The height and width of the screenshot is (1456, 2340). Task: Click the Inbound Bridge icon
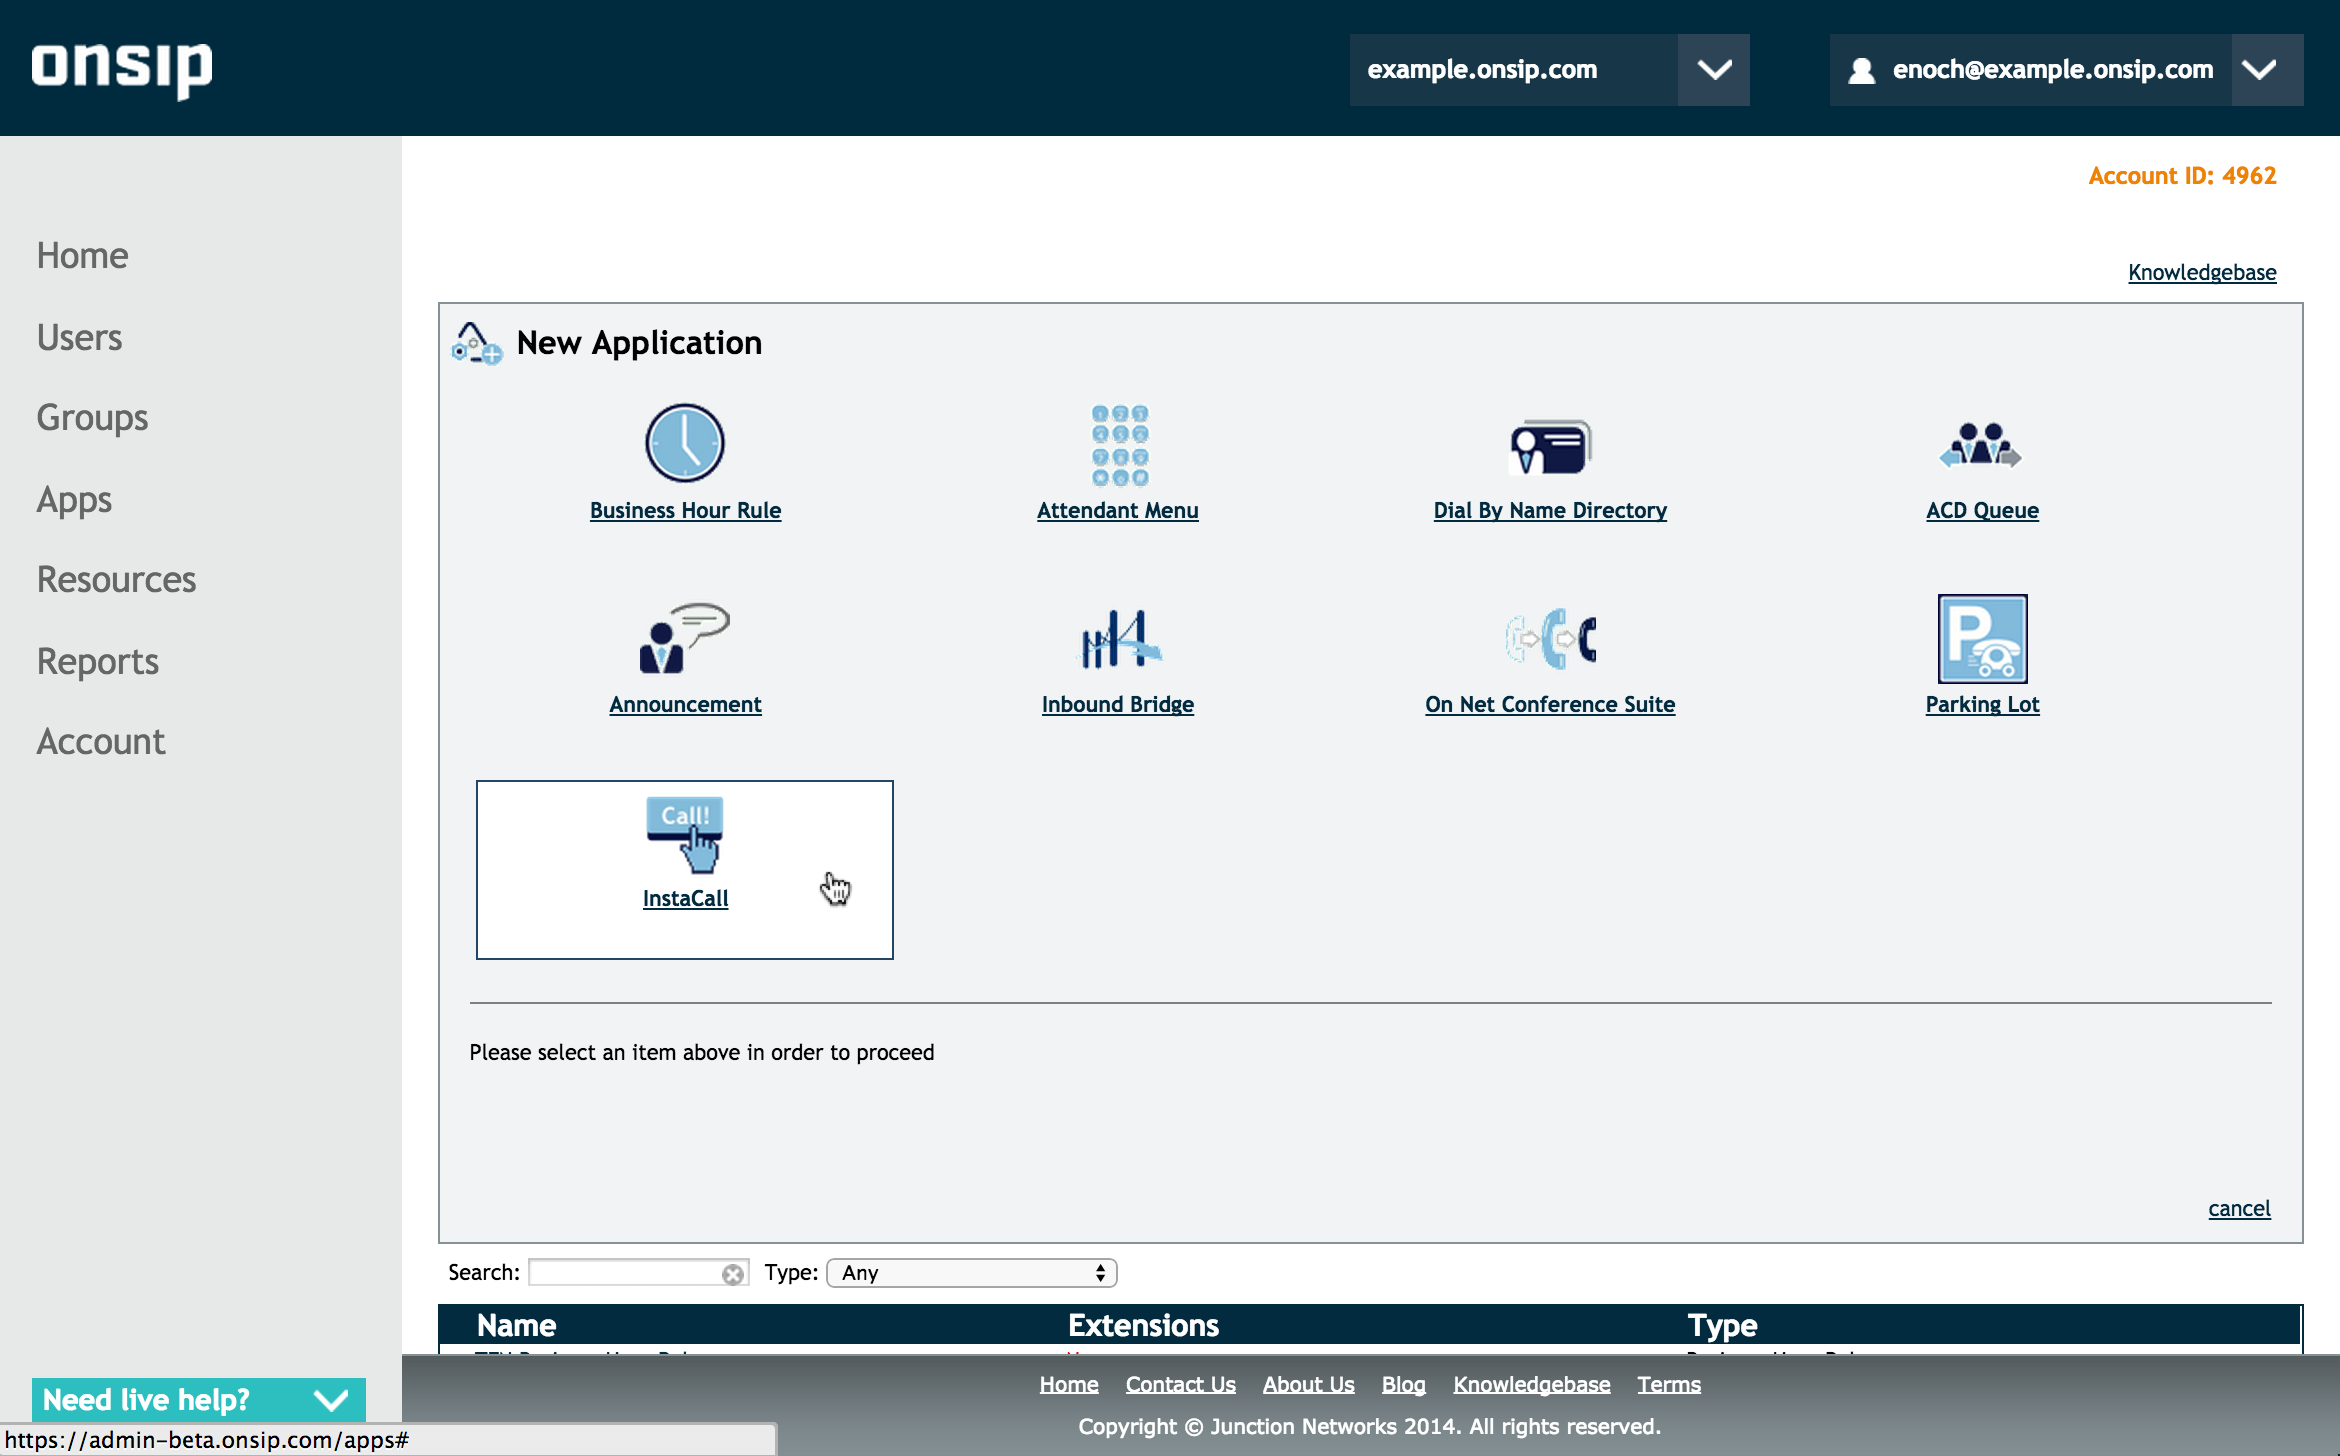coord(1119,638)
